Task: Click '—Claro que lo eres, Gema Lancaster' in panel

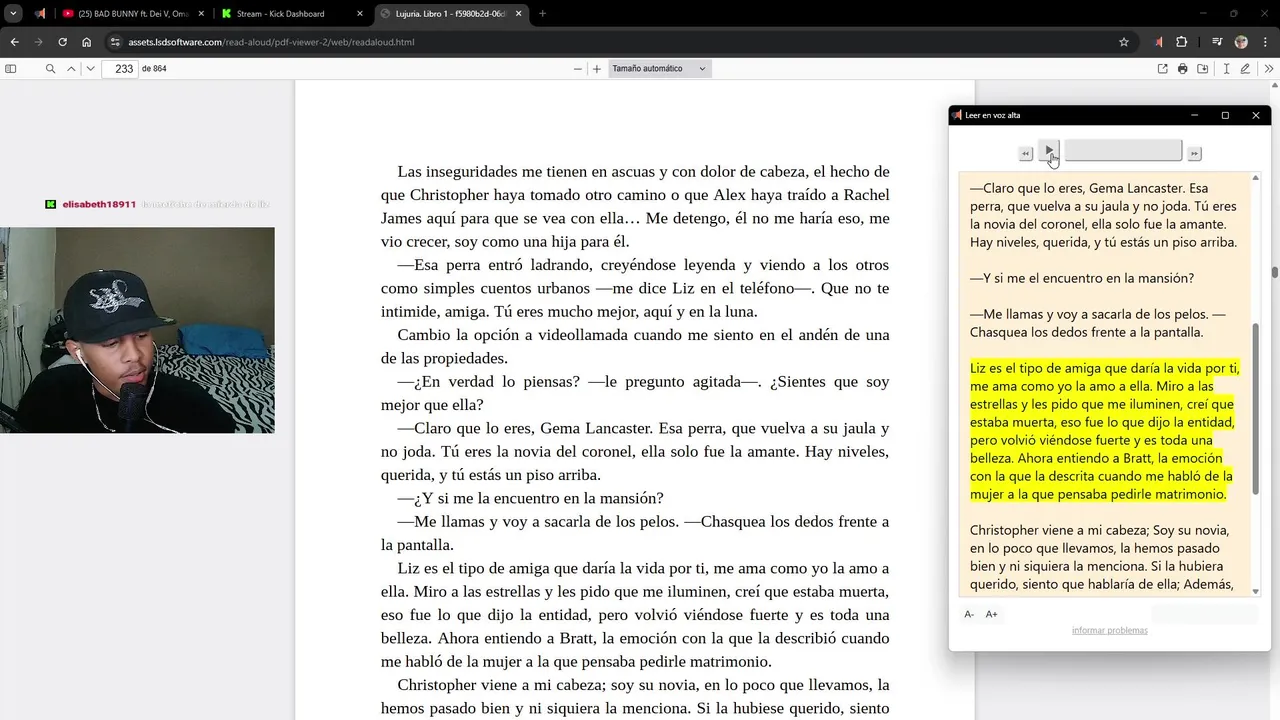Action: [1103, 215]
